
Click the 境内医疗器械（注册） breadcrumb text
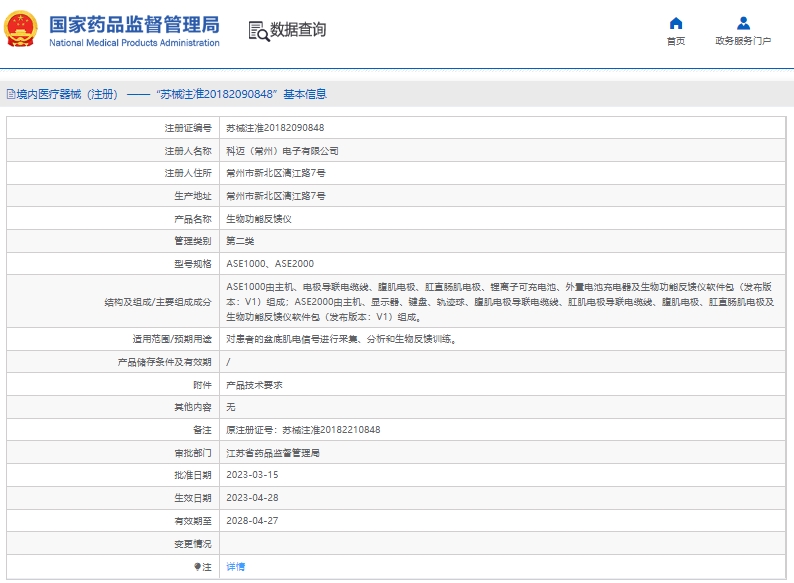point(67,94)
